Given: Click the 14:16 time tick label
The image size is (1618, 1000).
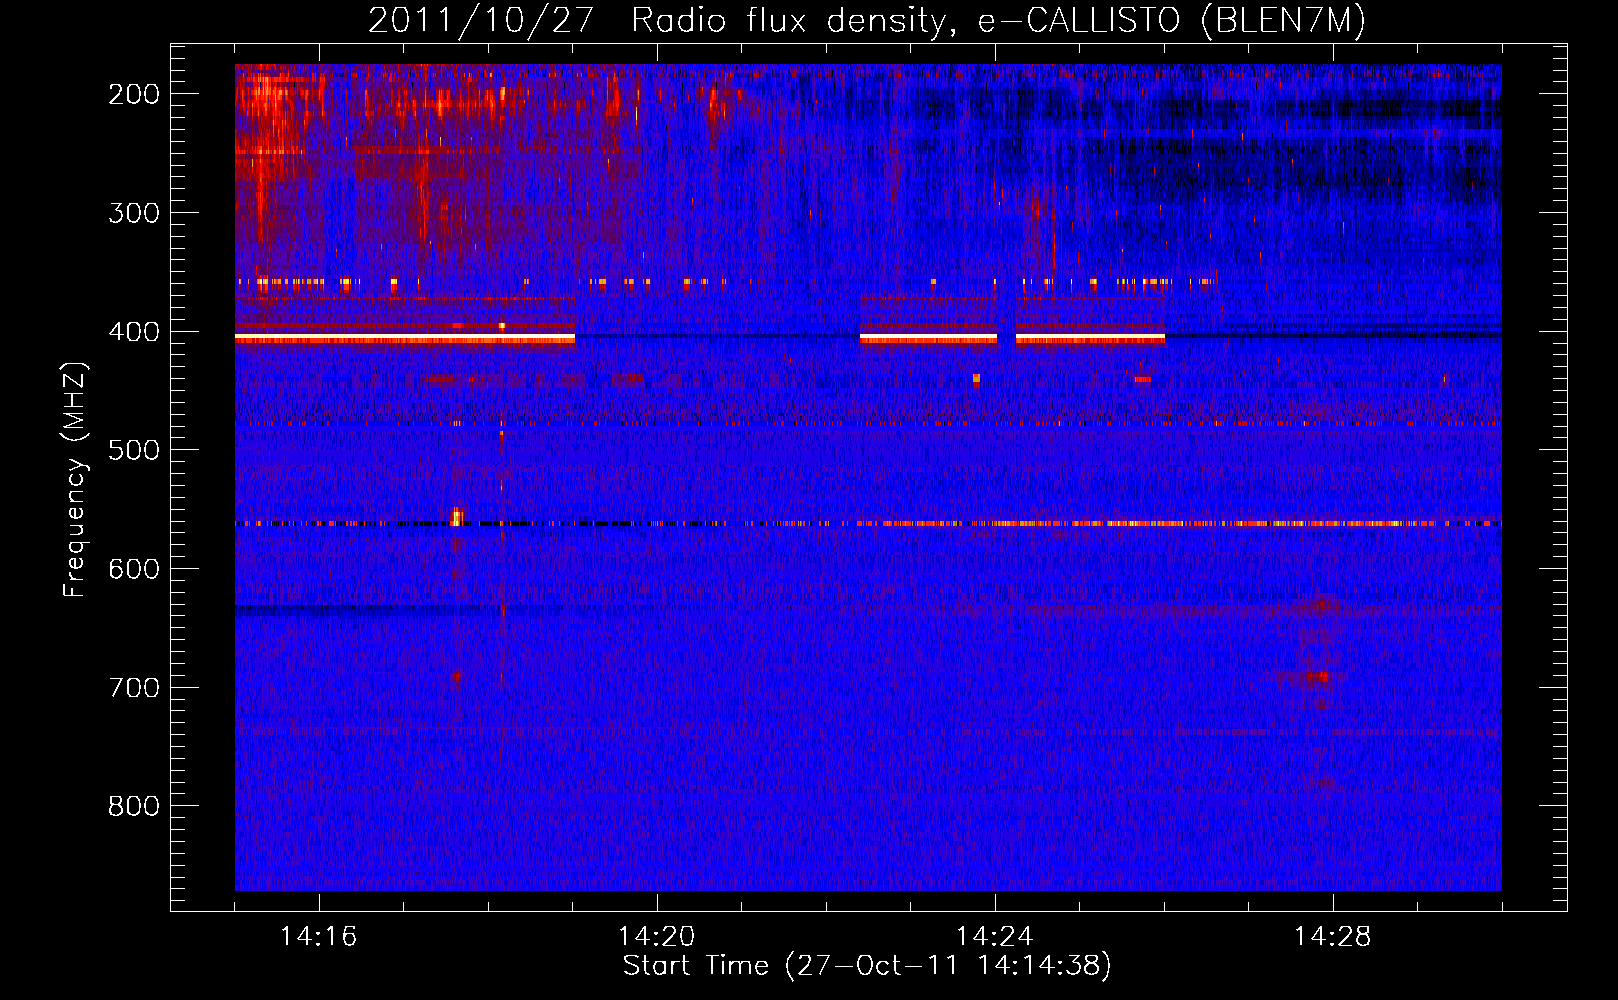Looking at the screenshot, I should (318, 937).
